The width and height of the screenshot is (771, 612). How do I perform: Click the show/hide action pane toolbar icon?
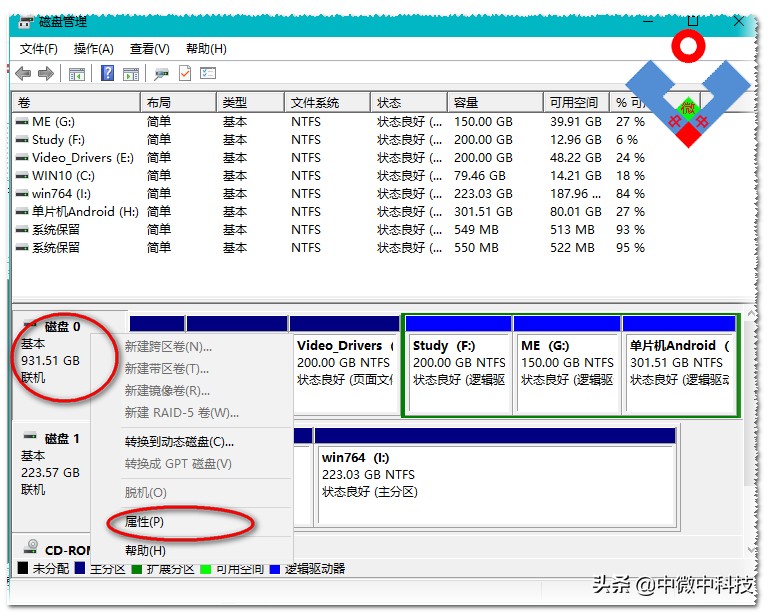(x=131, y=74)
